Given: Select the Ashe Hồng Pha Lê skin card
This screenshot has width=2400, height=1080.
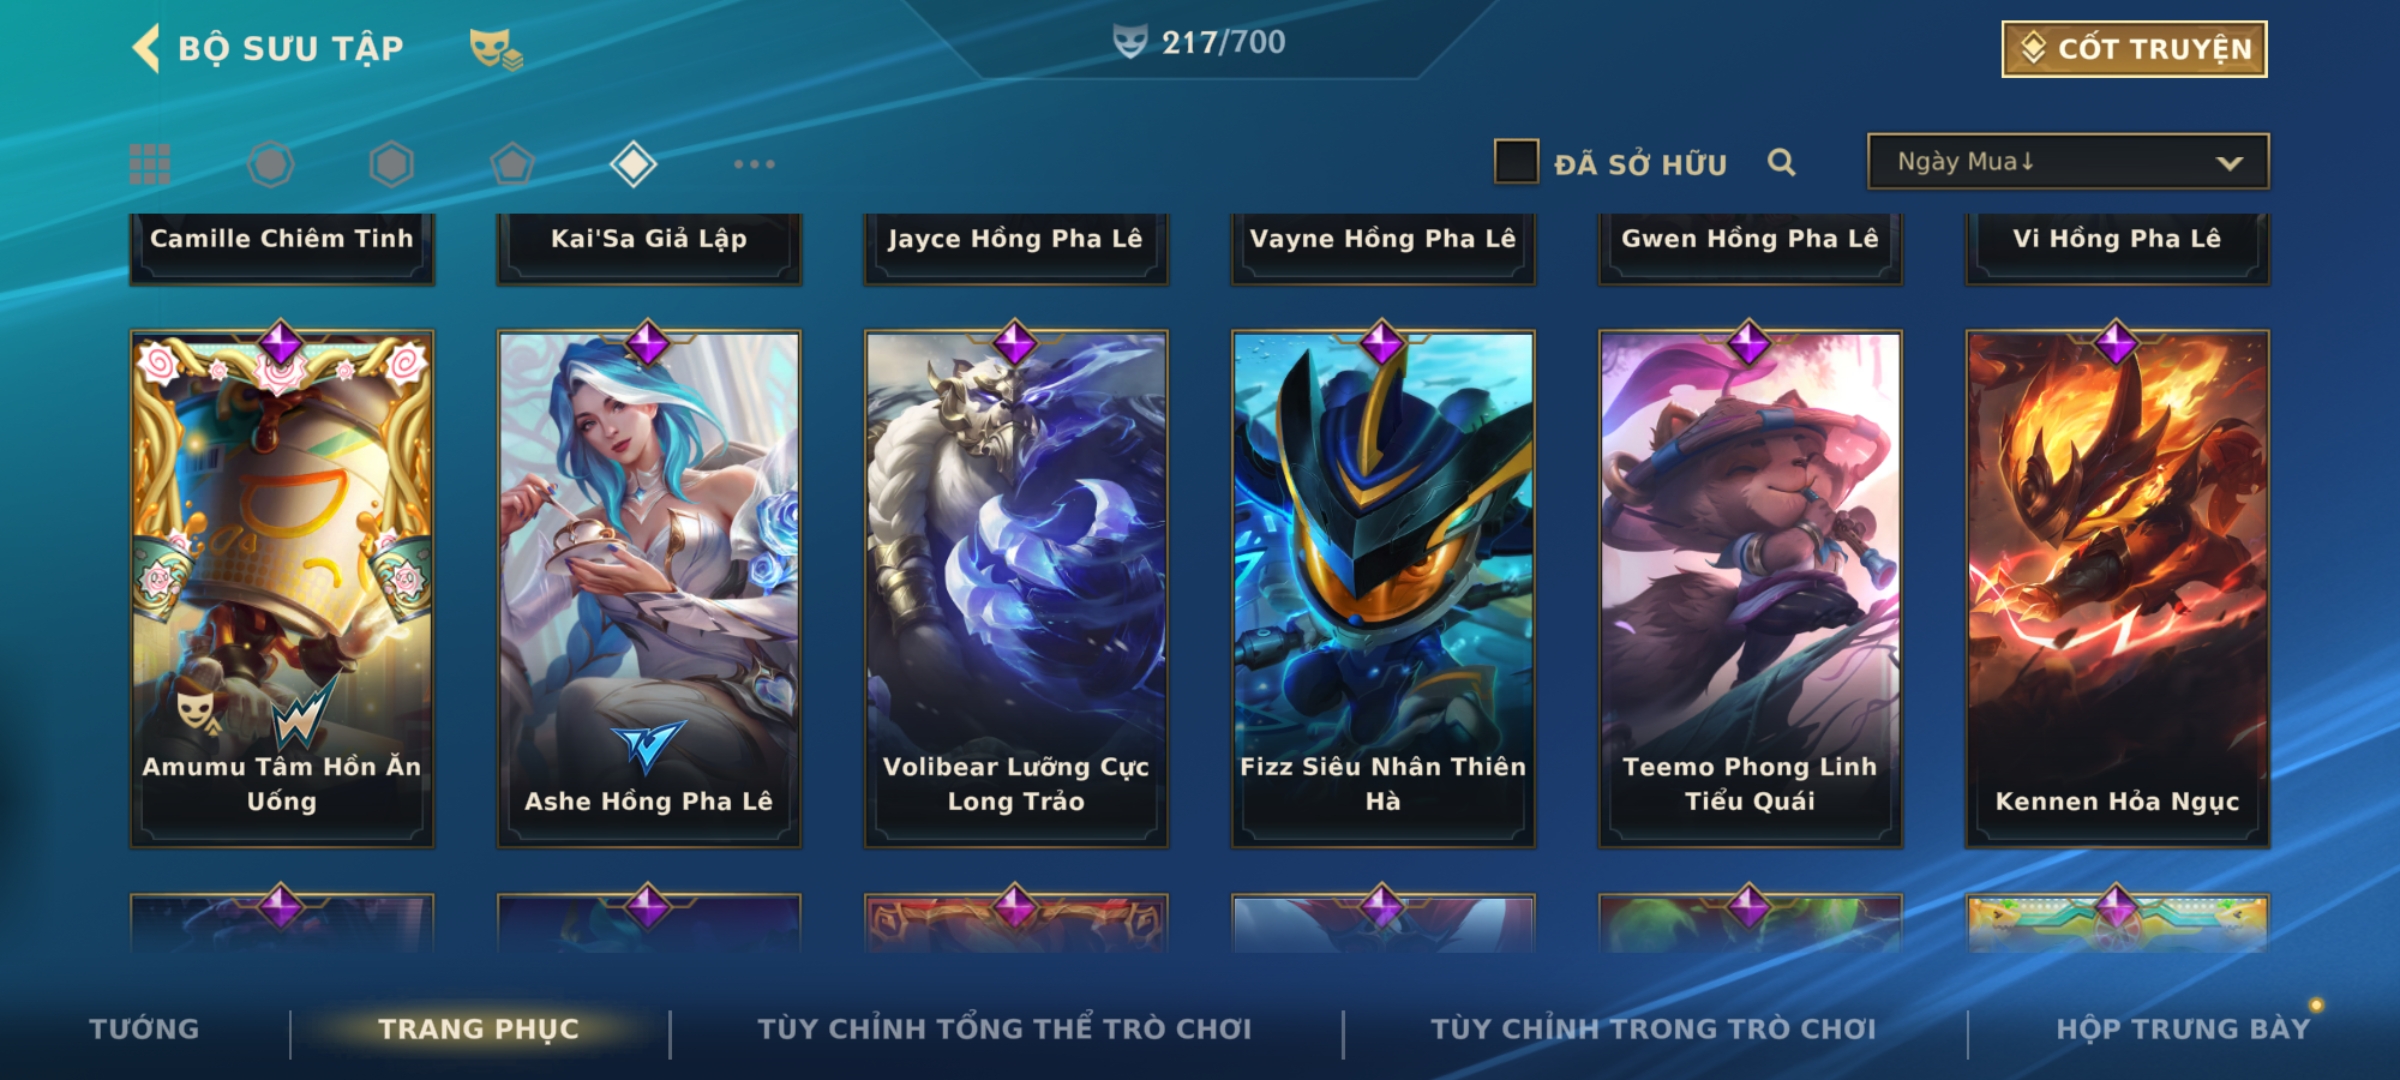Looking at the screenshot, I should click(649, 589).
